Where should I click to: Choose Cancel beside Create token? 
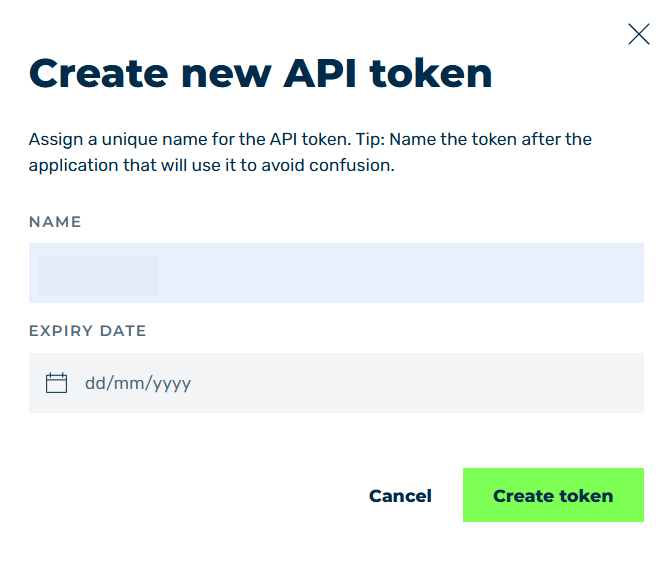[400, 496]
